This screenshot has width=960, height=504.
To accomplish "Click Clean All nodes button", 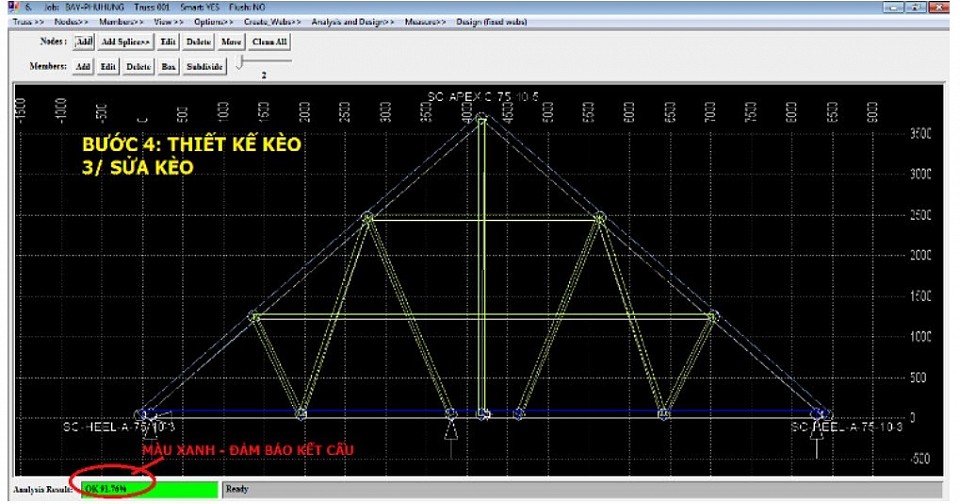I will tap(269, 42).
